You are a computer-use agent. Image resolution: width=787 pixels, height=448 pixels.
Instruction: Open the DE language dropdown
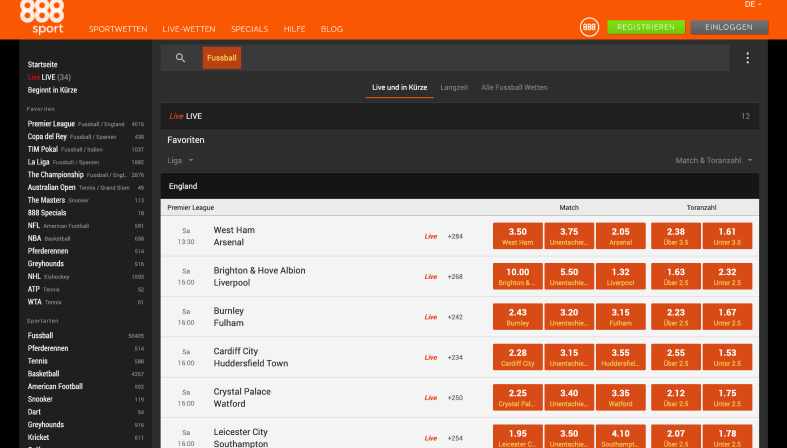pos(753,4)
